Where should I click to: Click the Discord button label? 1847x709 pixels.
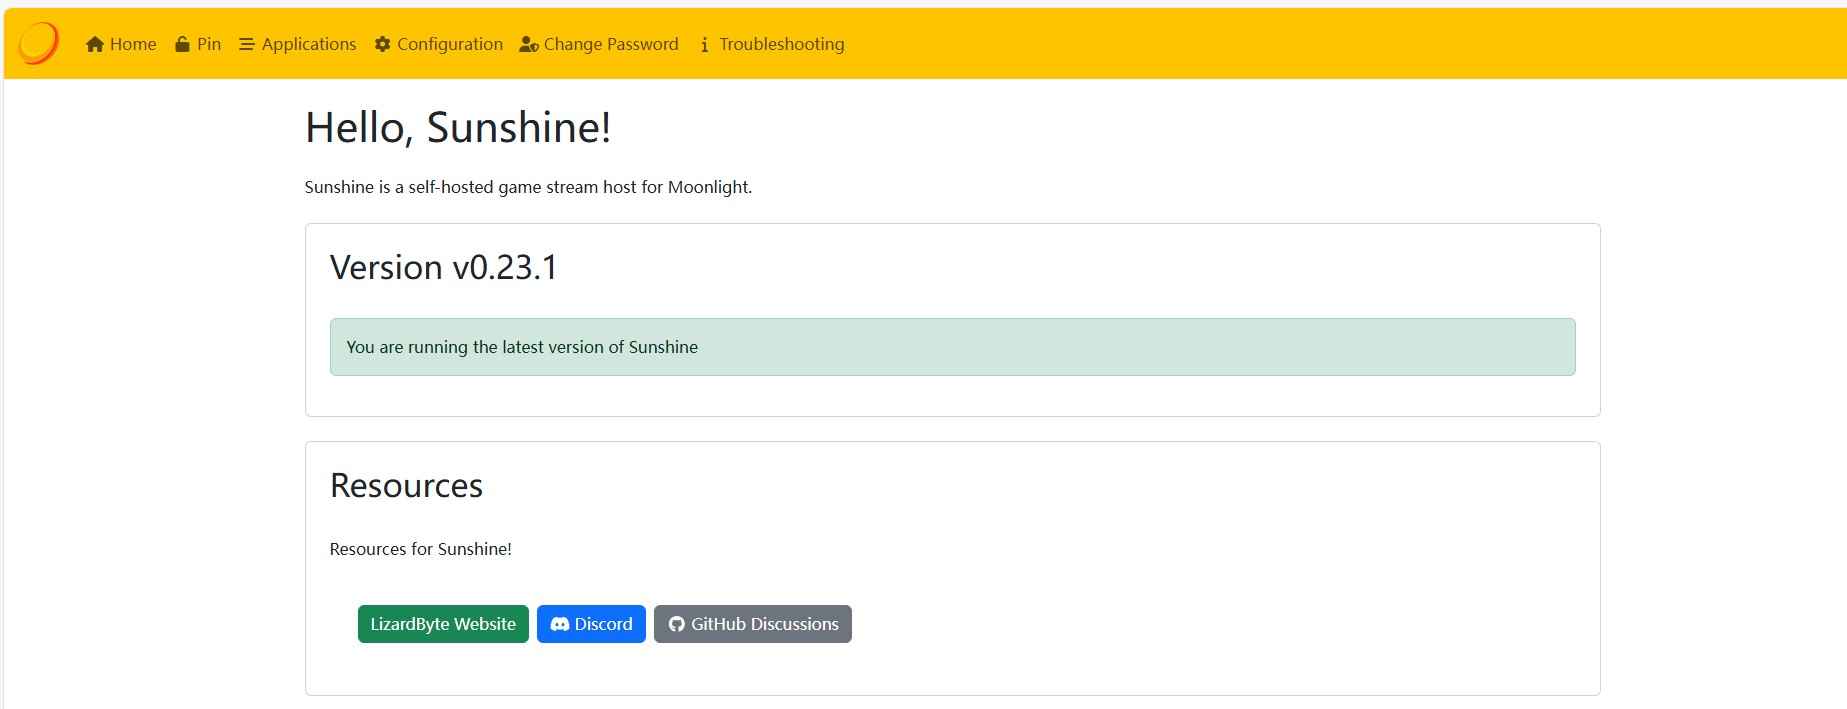pyautogui.click(x=603, y=624)
